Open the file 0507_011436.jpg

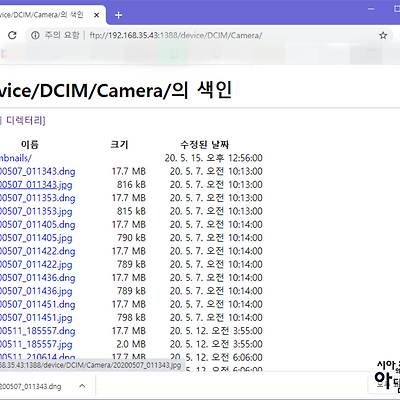pos(36,291)
